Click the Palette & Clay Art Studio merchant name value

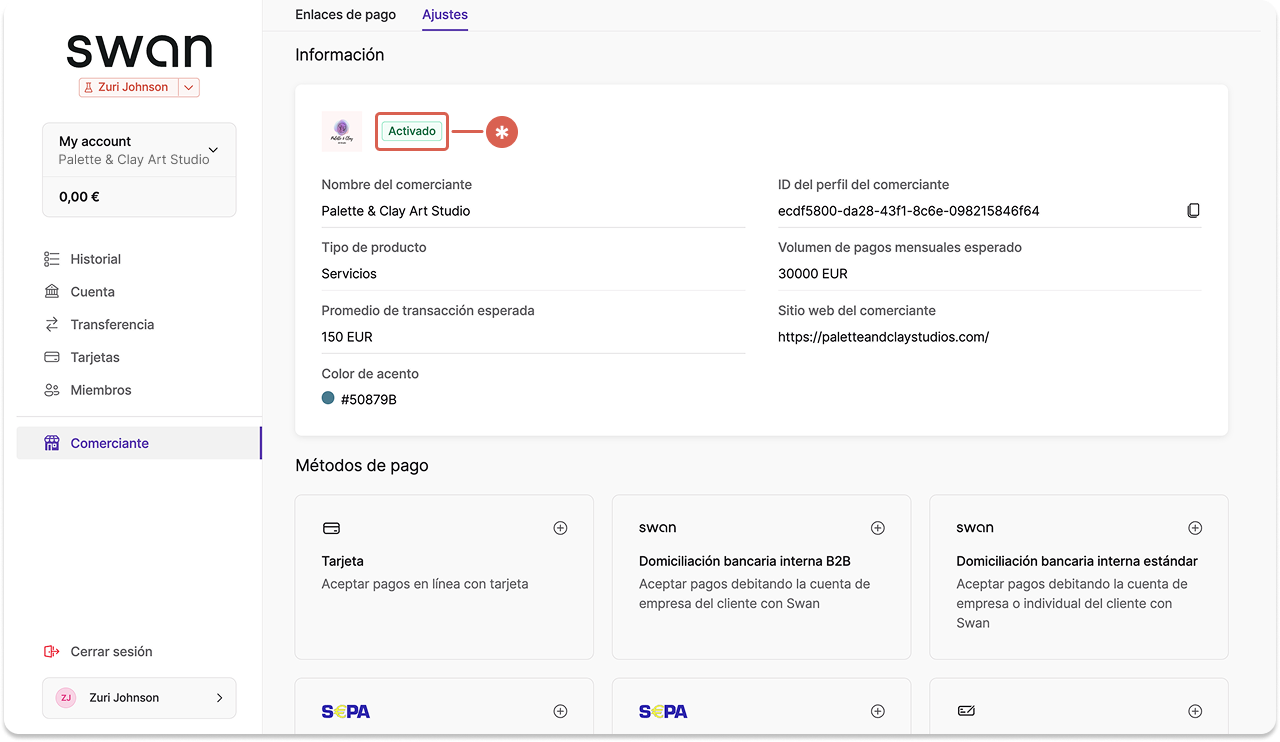[x=396, y=211]
